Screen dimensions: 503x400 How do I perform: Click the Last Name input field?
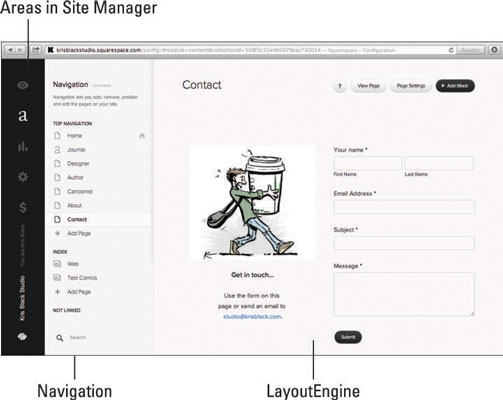point(439,163)
